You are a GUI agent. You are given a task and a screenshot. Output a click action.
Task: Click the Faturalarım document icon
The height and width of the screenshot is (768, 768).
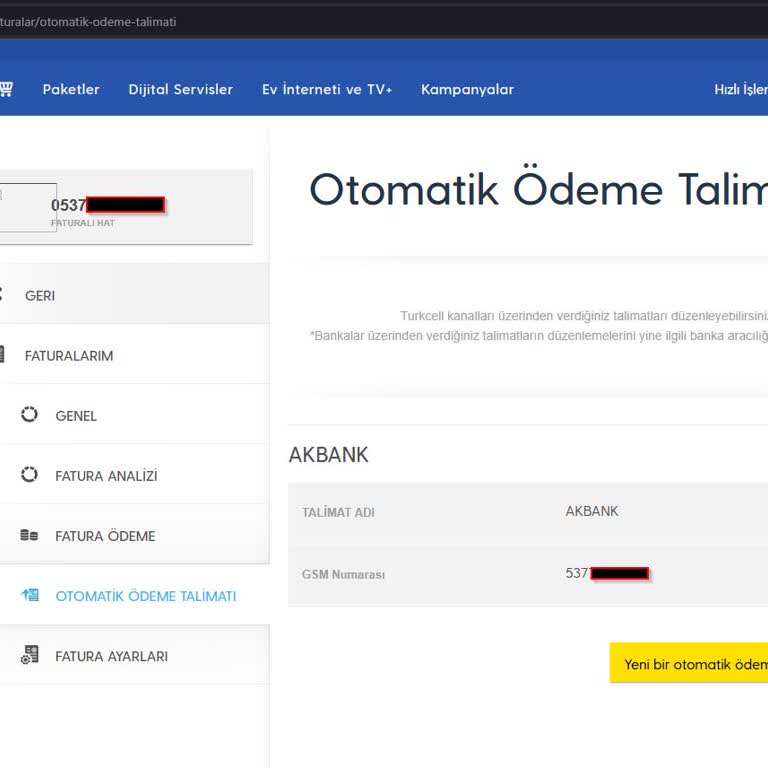(2, 355)
